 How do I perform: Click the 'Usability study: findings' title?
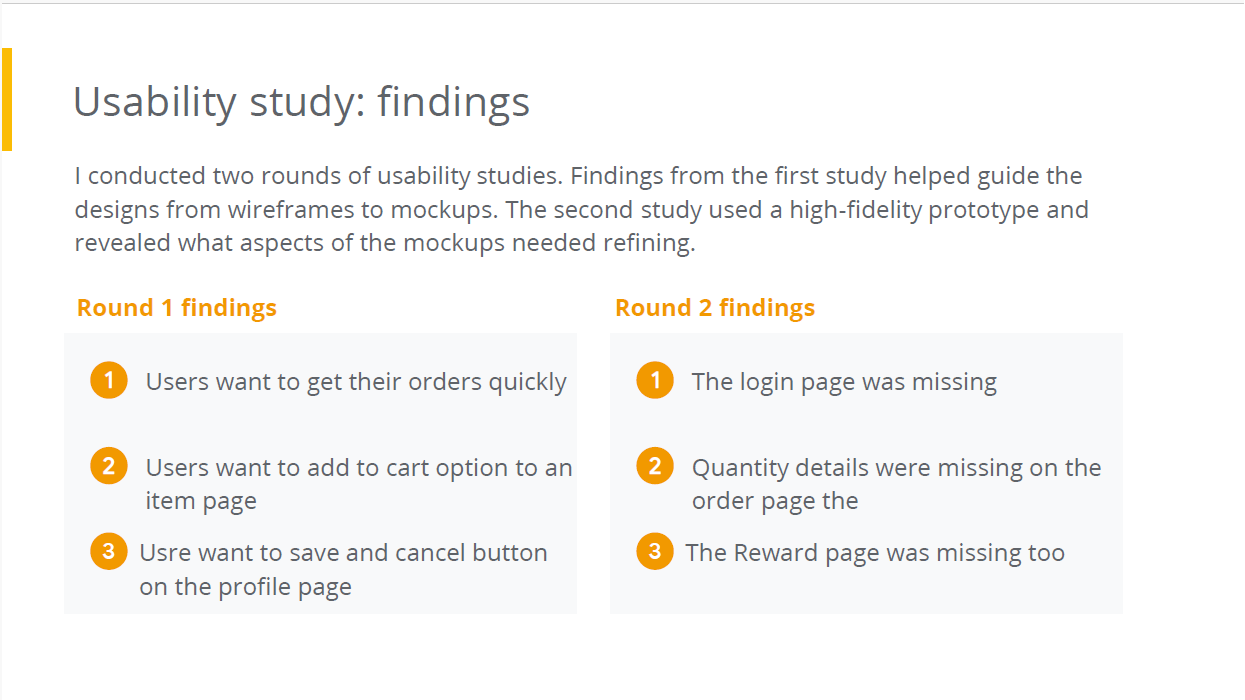(301, 102)
